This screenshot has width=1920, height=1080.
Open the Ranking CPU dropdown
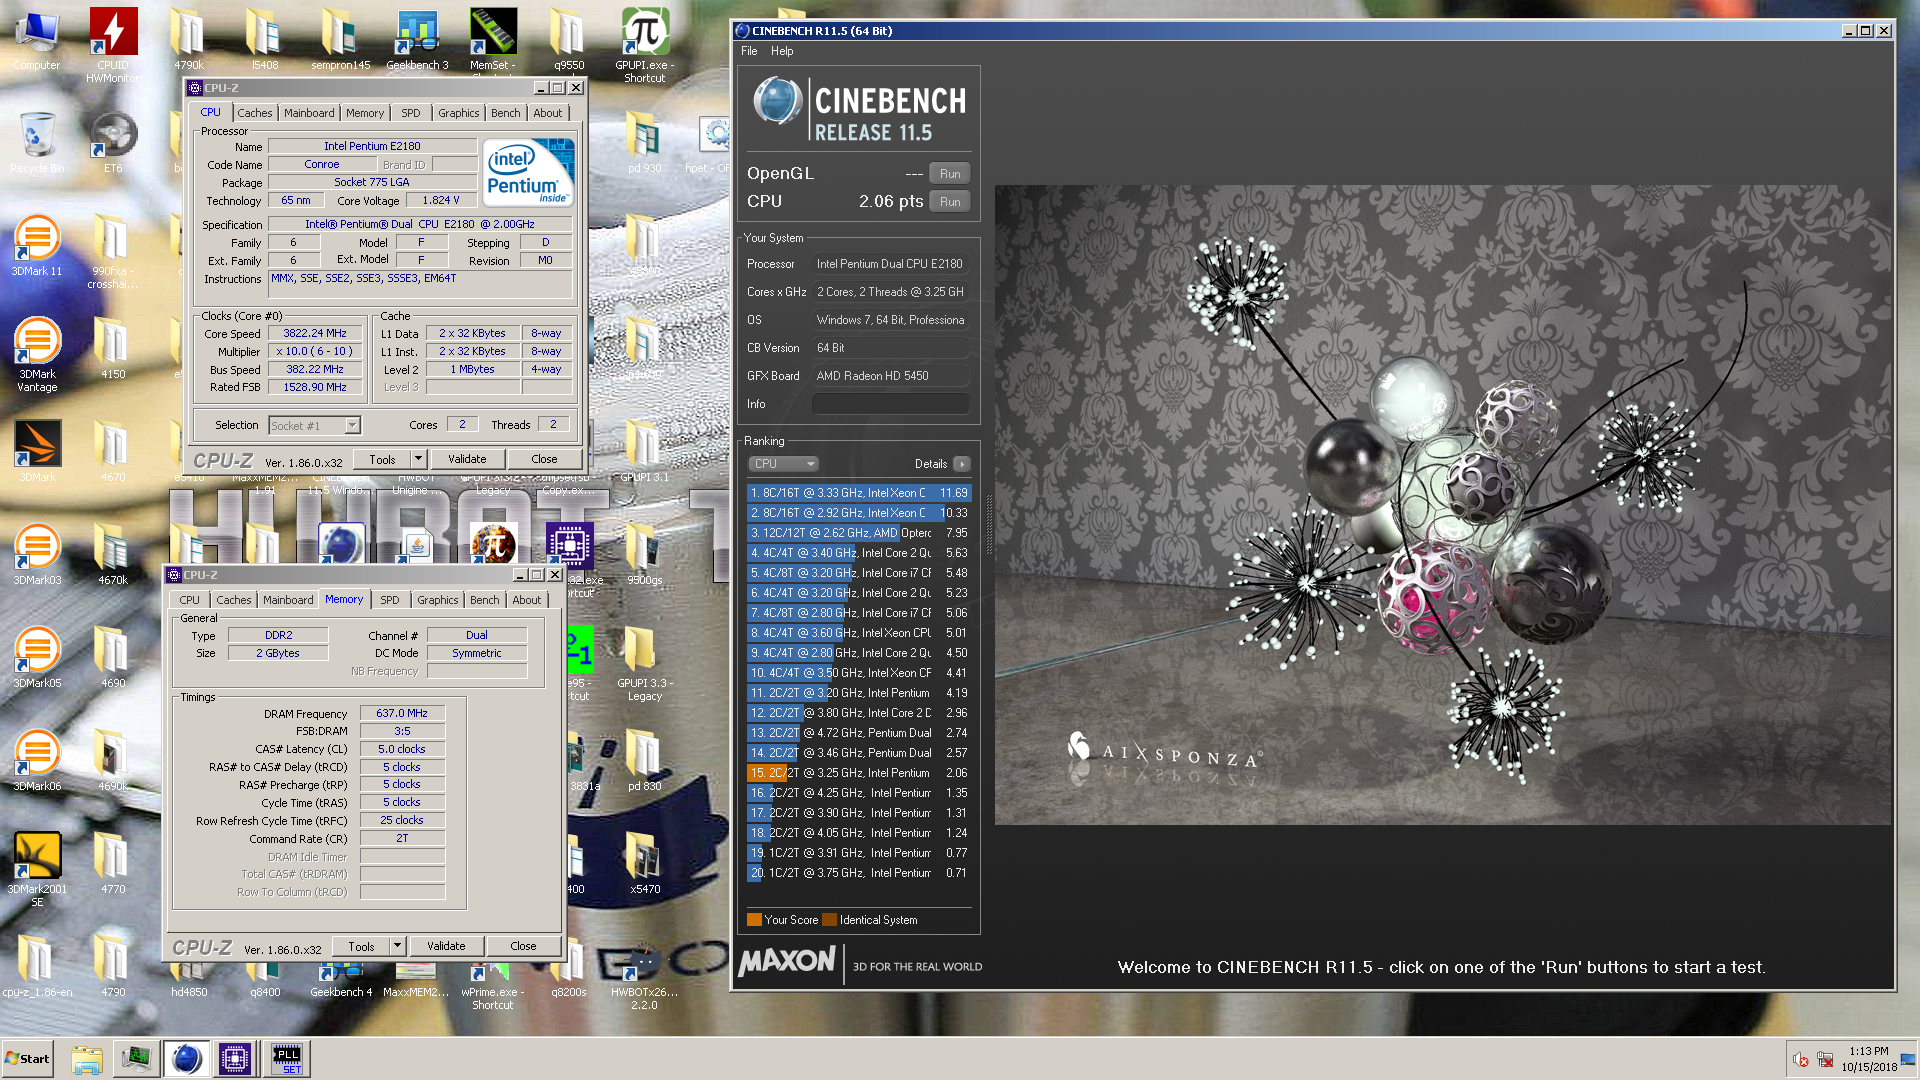784,464
